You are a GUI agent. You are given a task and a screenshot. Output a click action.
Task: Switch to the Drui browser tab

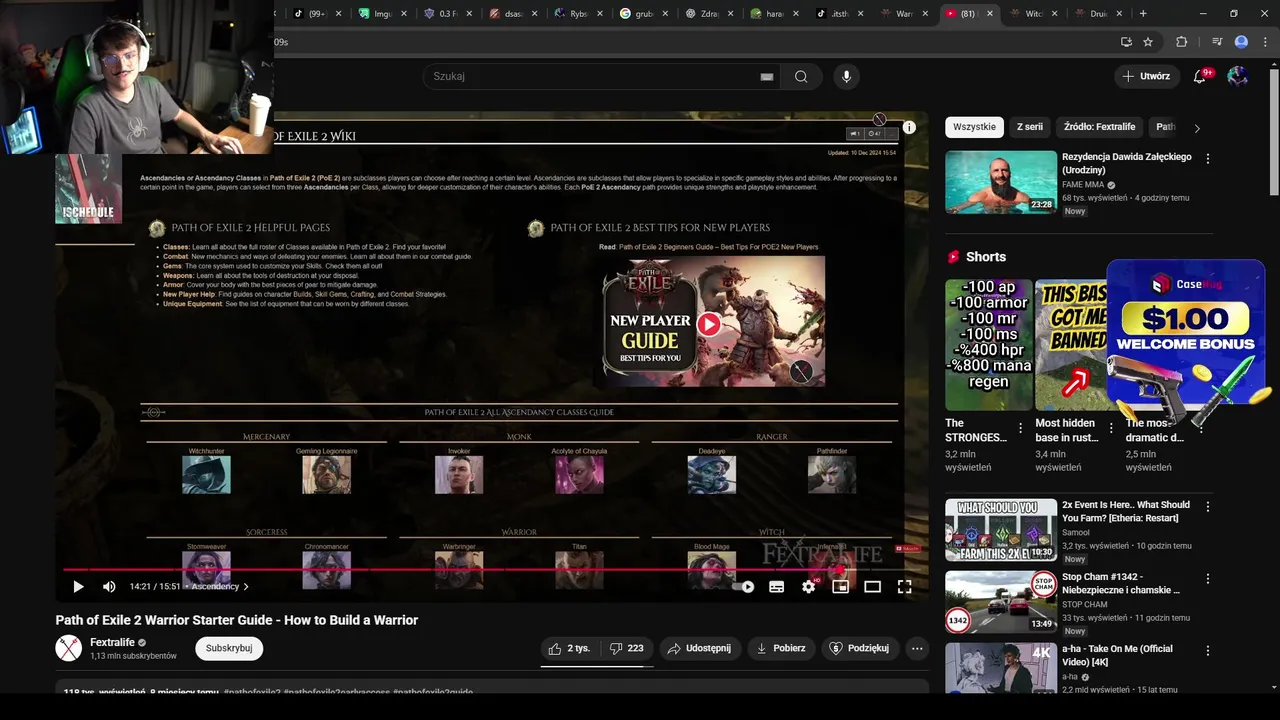1098,14
